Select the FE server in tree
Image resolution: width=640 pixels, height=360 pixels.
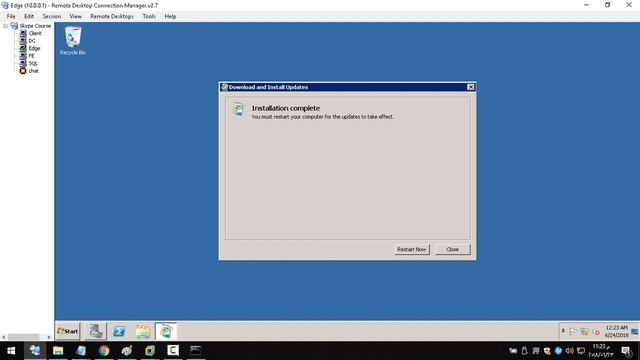point(31,56)
